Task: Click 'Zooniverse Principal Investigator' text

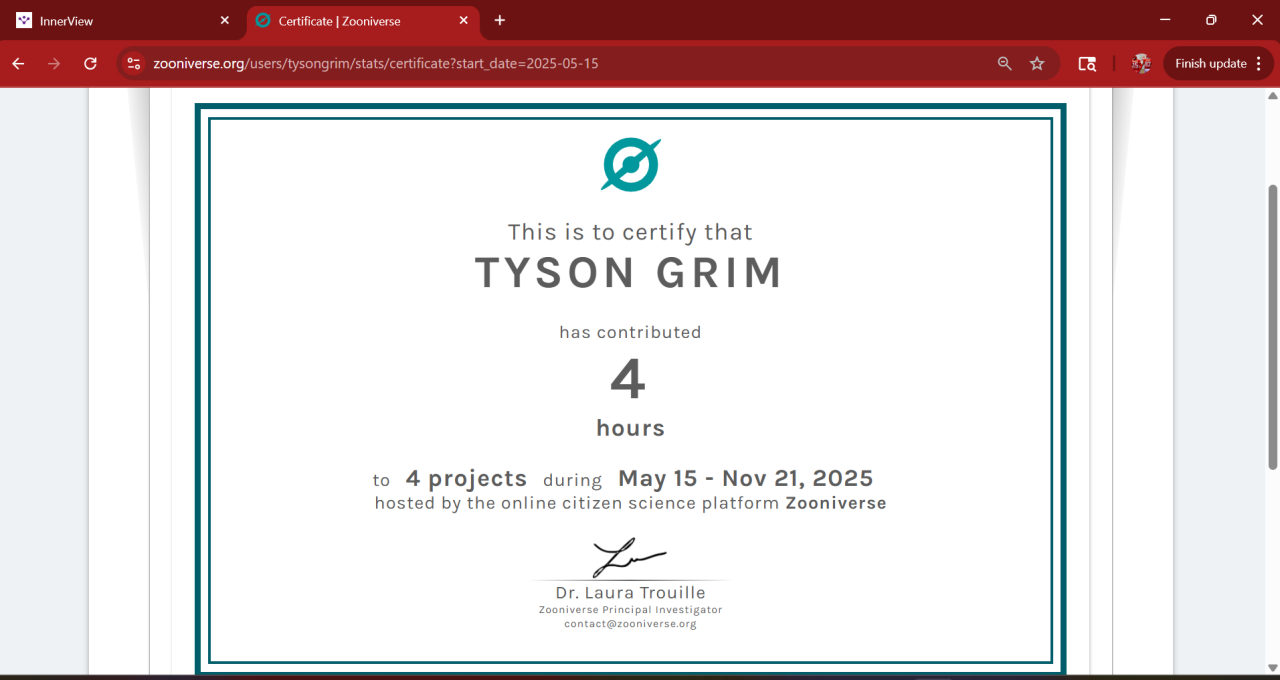Action: coord(630,609)
